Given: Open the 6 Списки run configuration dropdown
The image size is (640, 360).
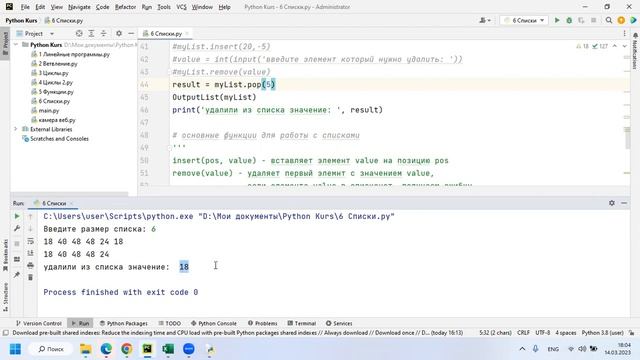Looking at the screenshot, I should 524,20.
